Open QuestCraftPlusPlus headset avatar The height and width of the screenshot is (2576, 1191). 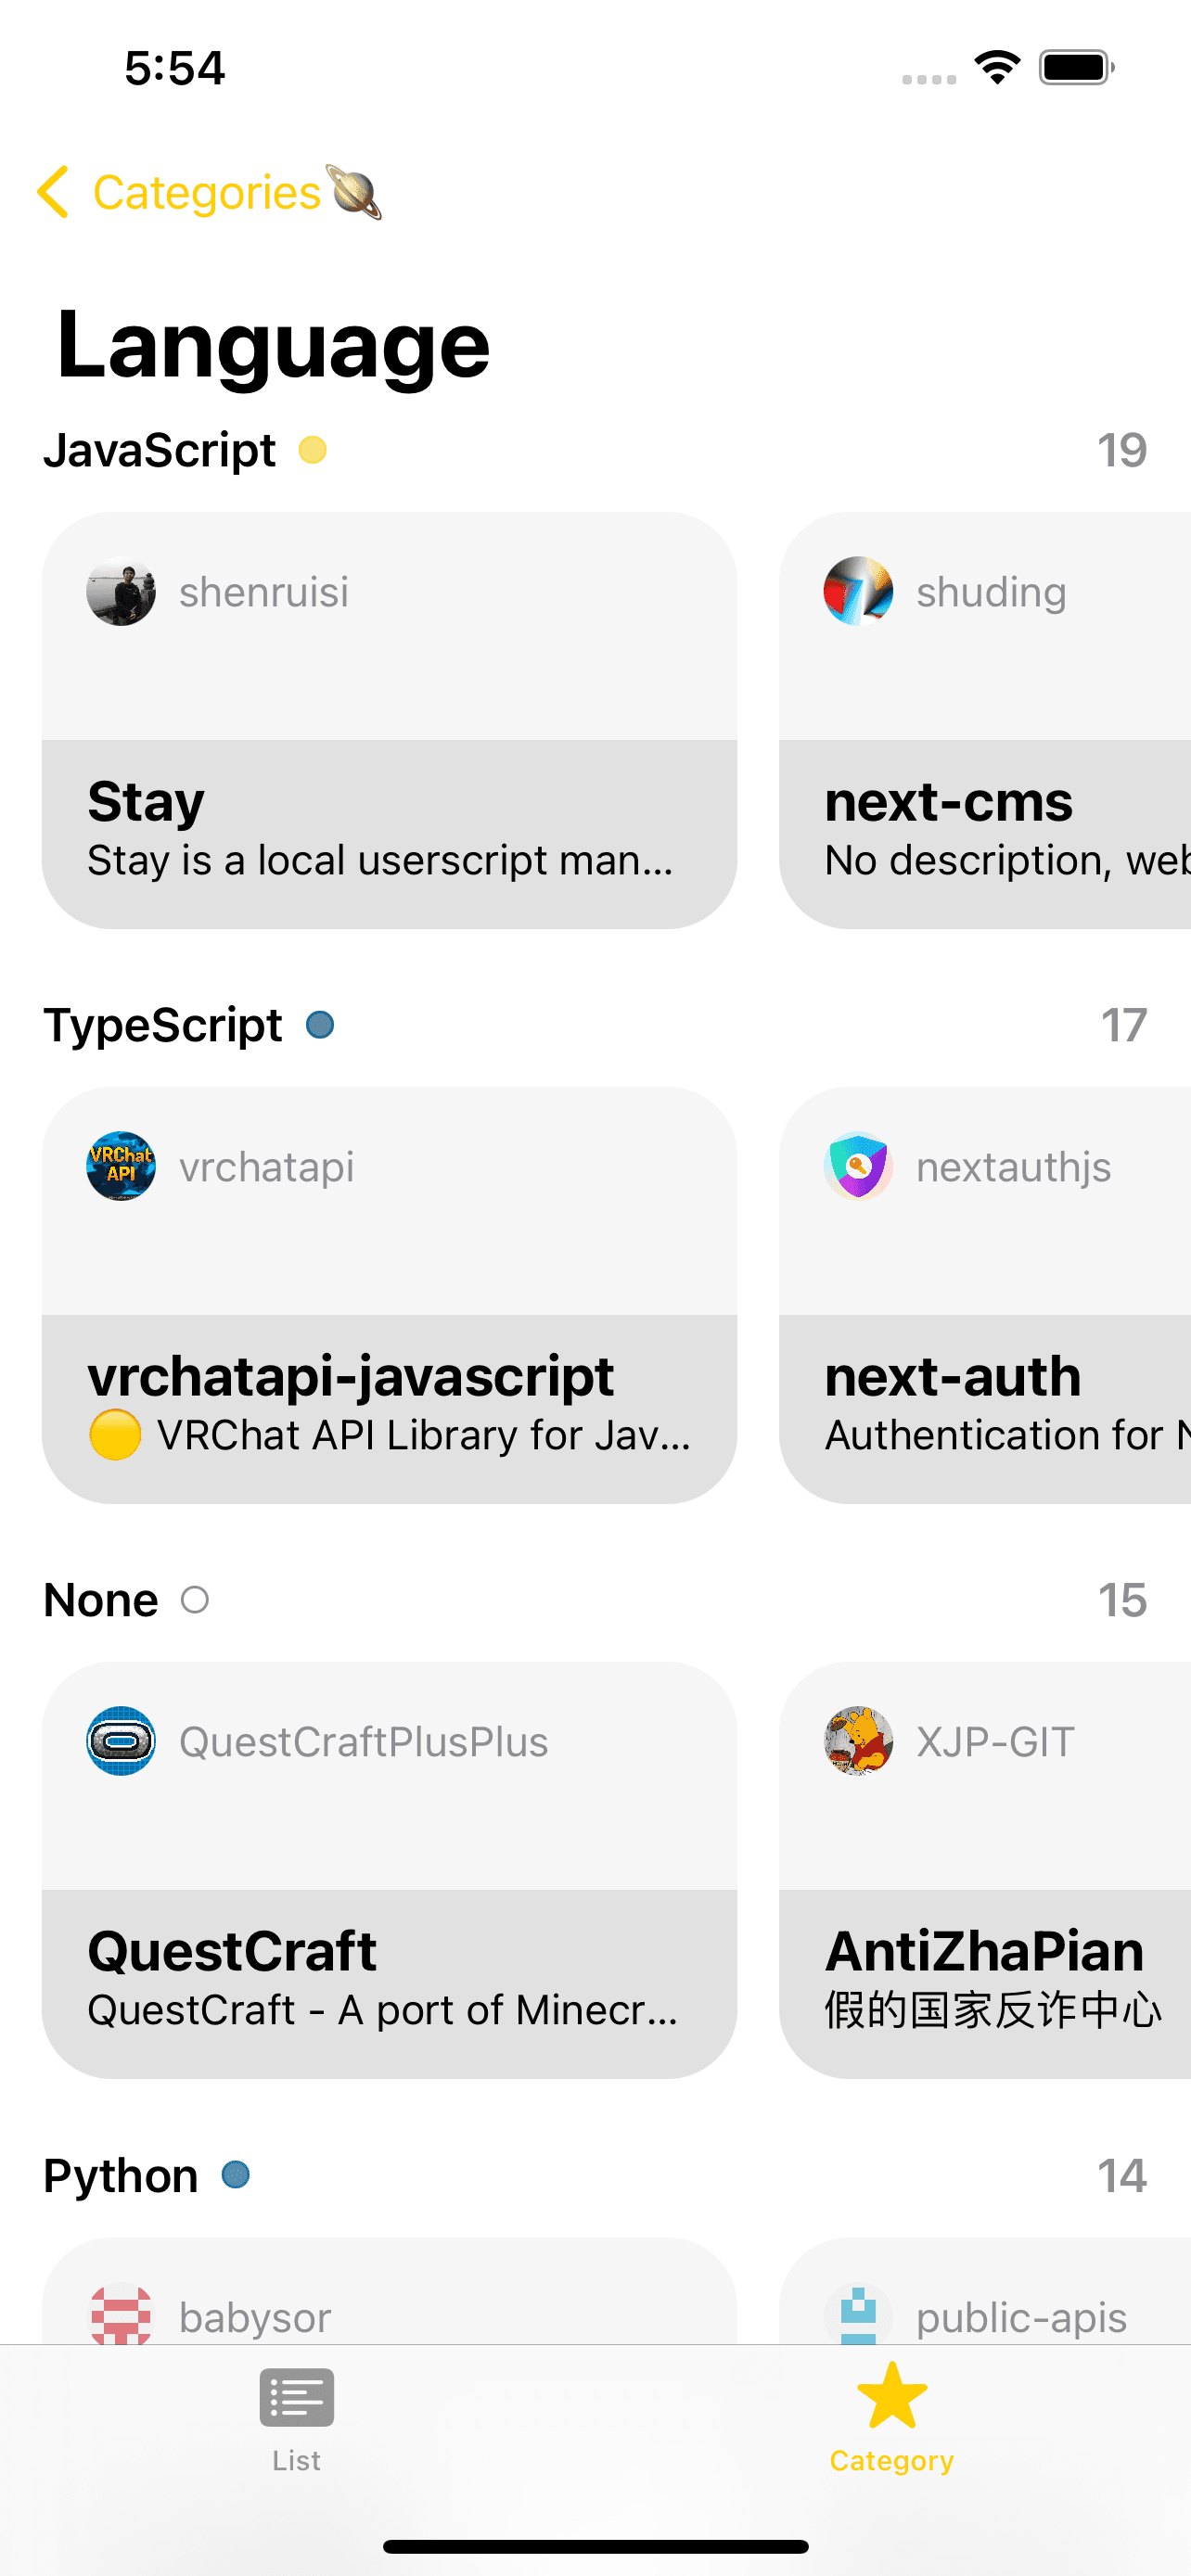pyautogui.click(x=121, y=1741)
